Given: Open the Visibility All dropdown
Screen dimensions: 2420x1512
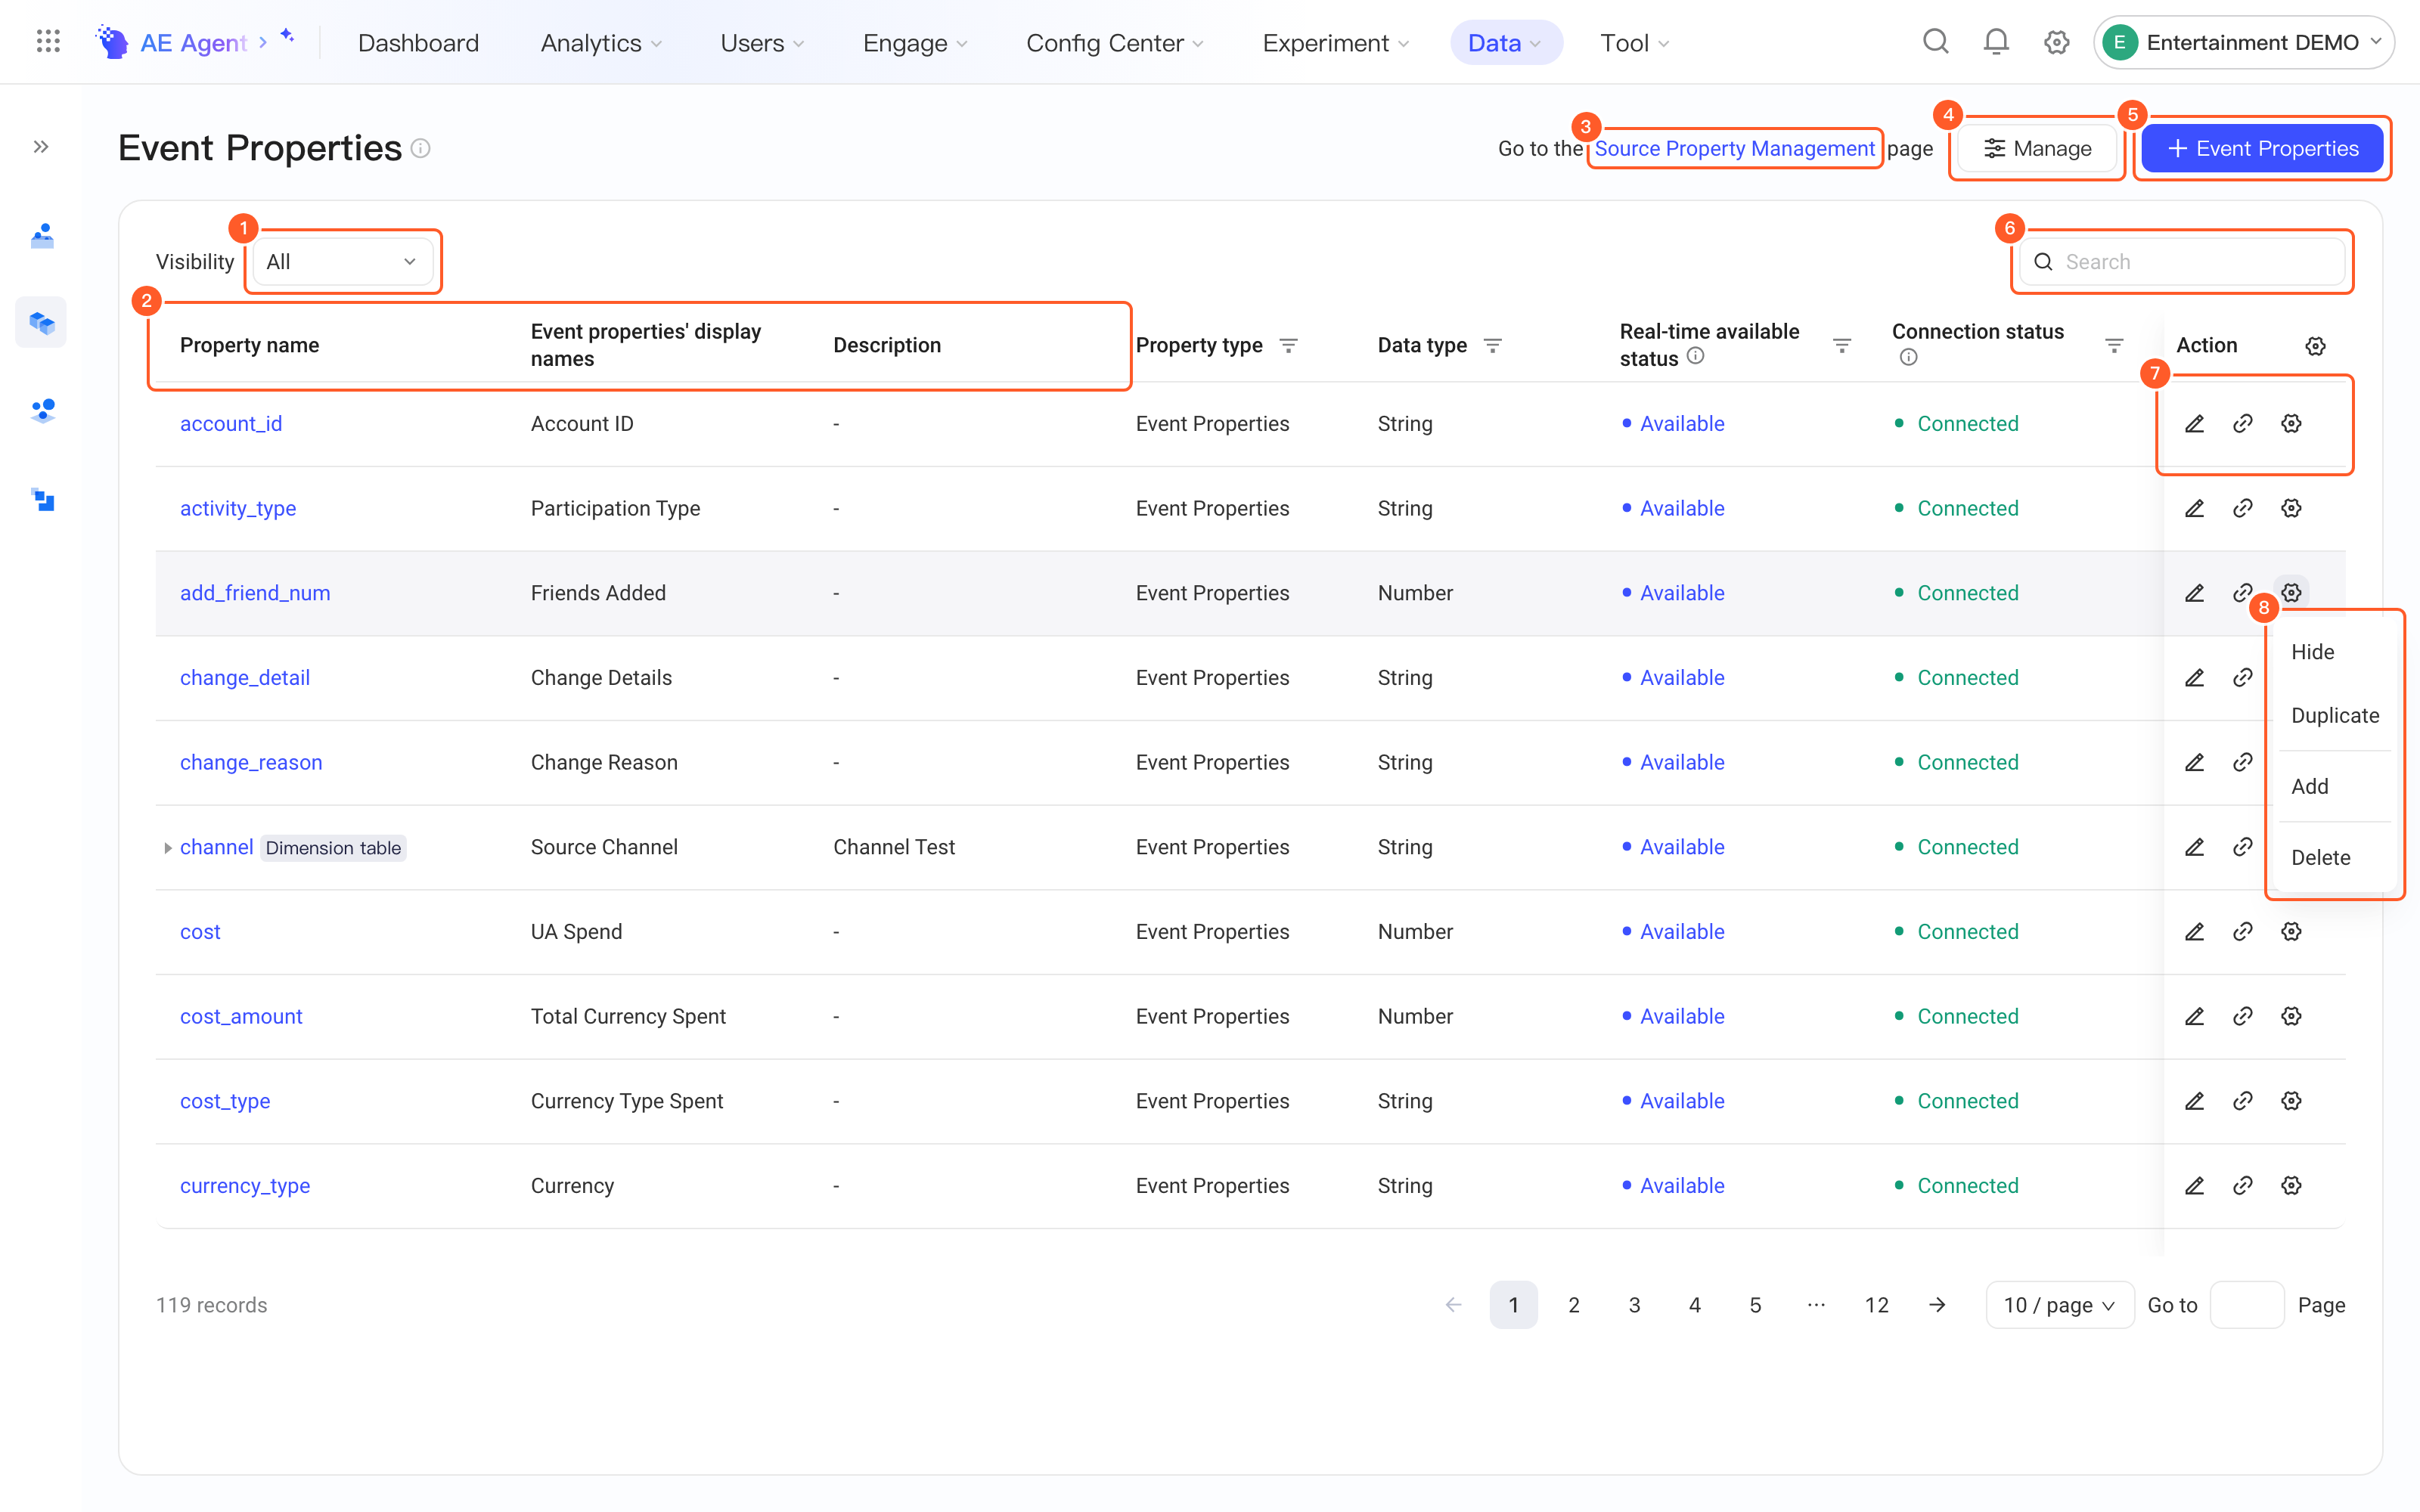Looking at the screenshot, I should (x=342, y=262).
